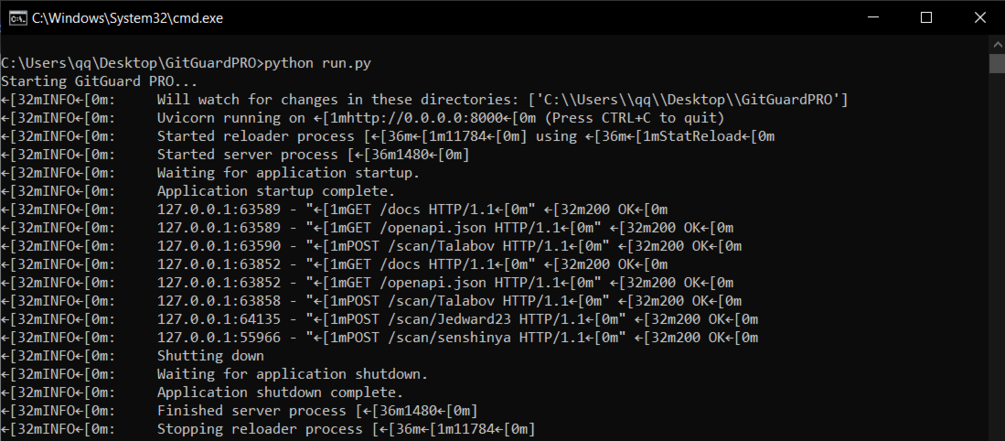1005x441 pixels.
Task: Click the 'Stopping reloader process' line
Action: [268, 429]
